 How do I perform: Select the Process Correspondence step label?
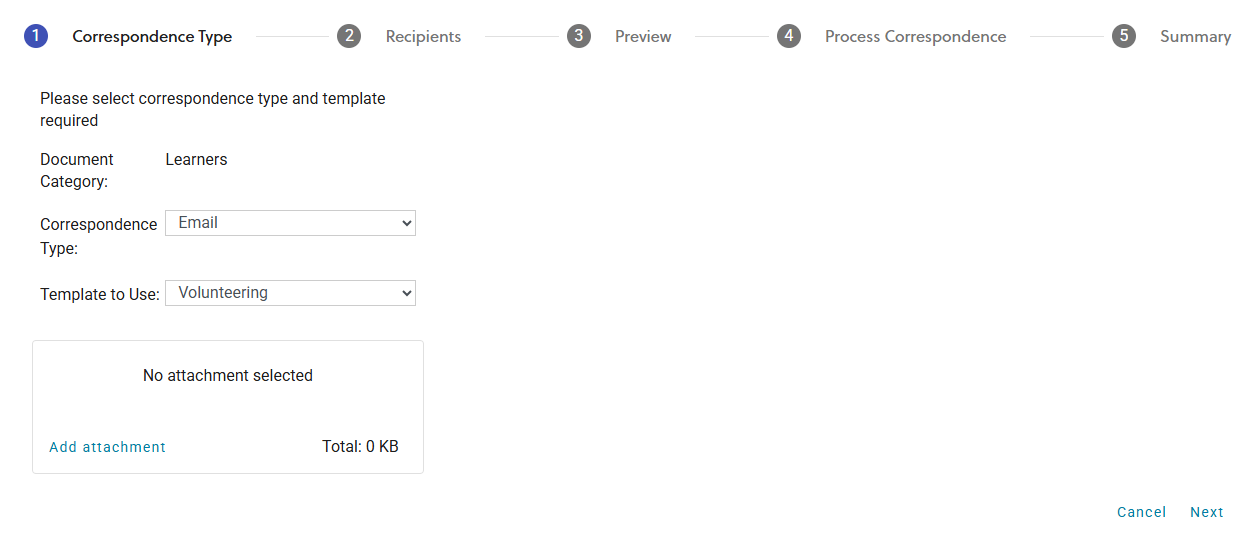(915, 37)
